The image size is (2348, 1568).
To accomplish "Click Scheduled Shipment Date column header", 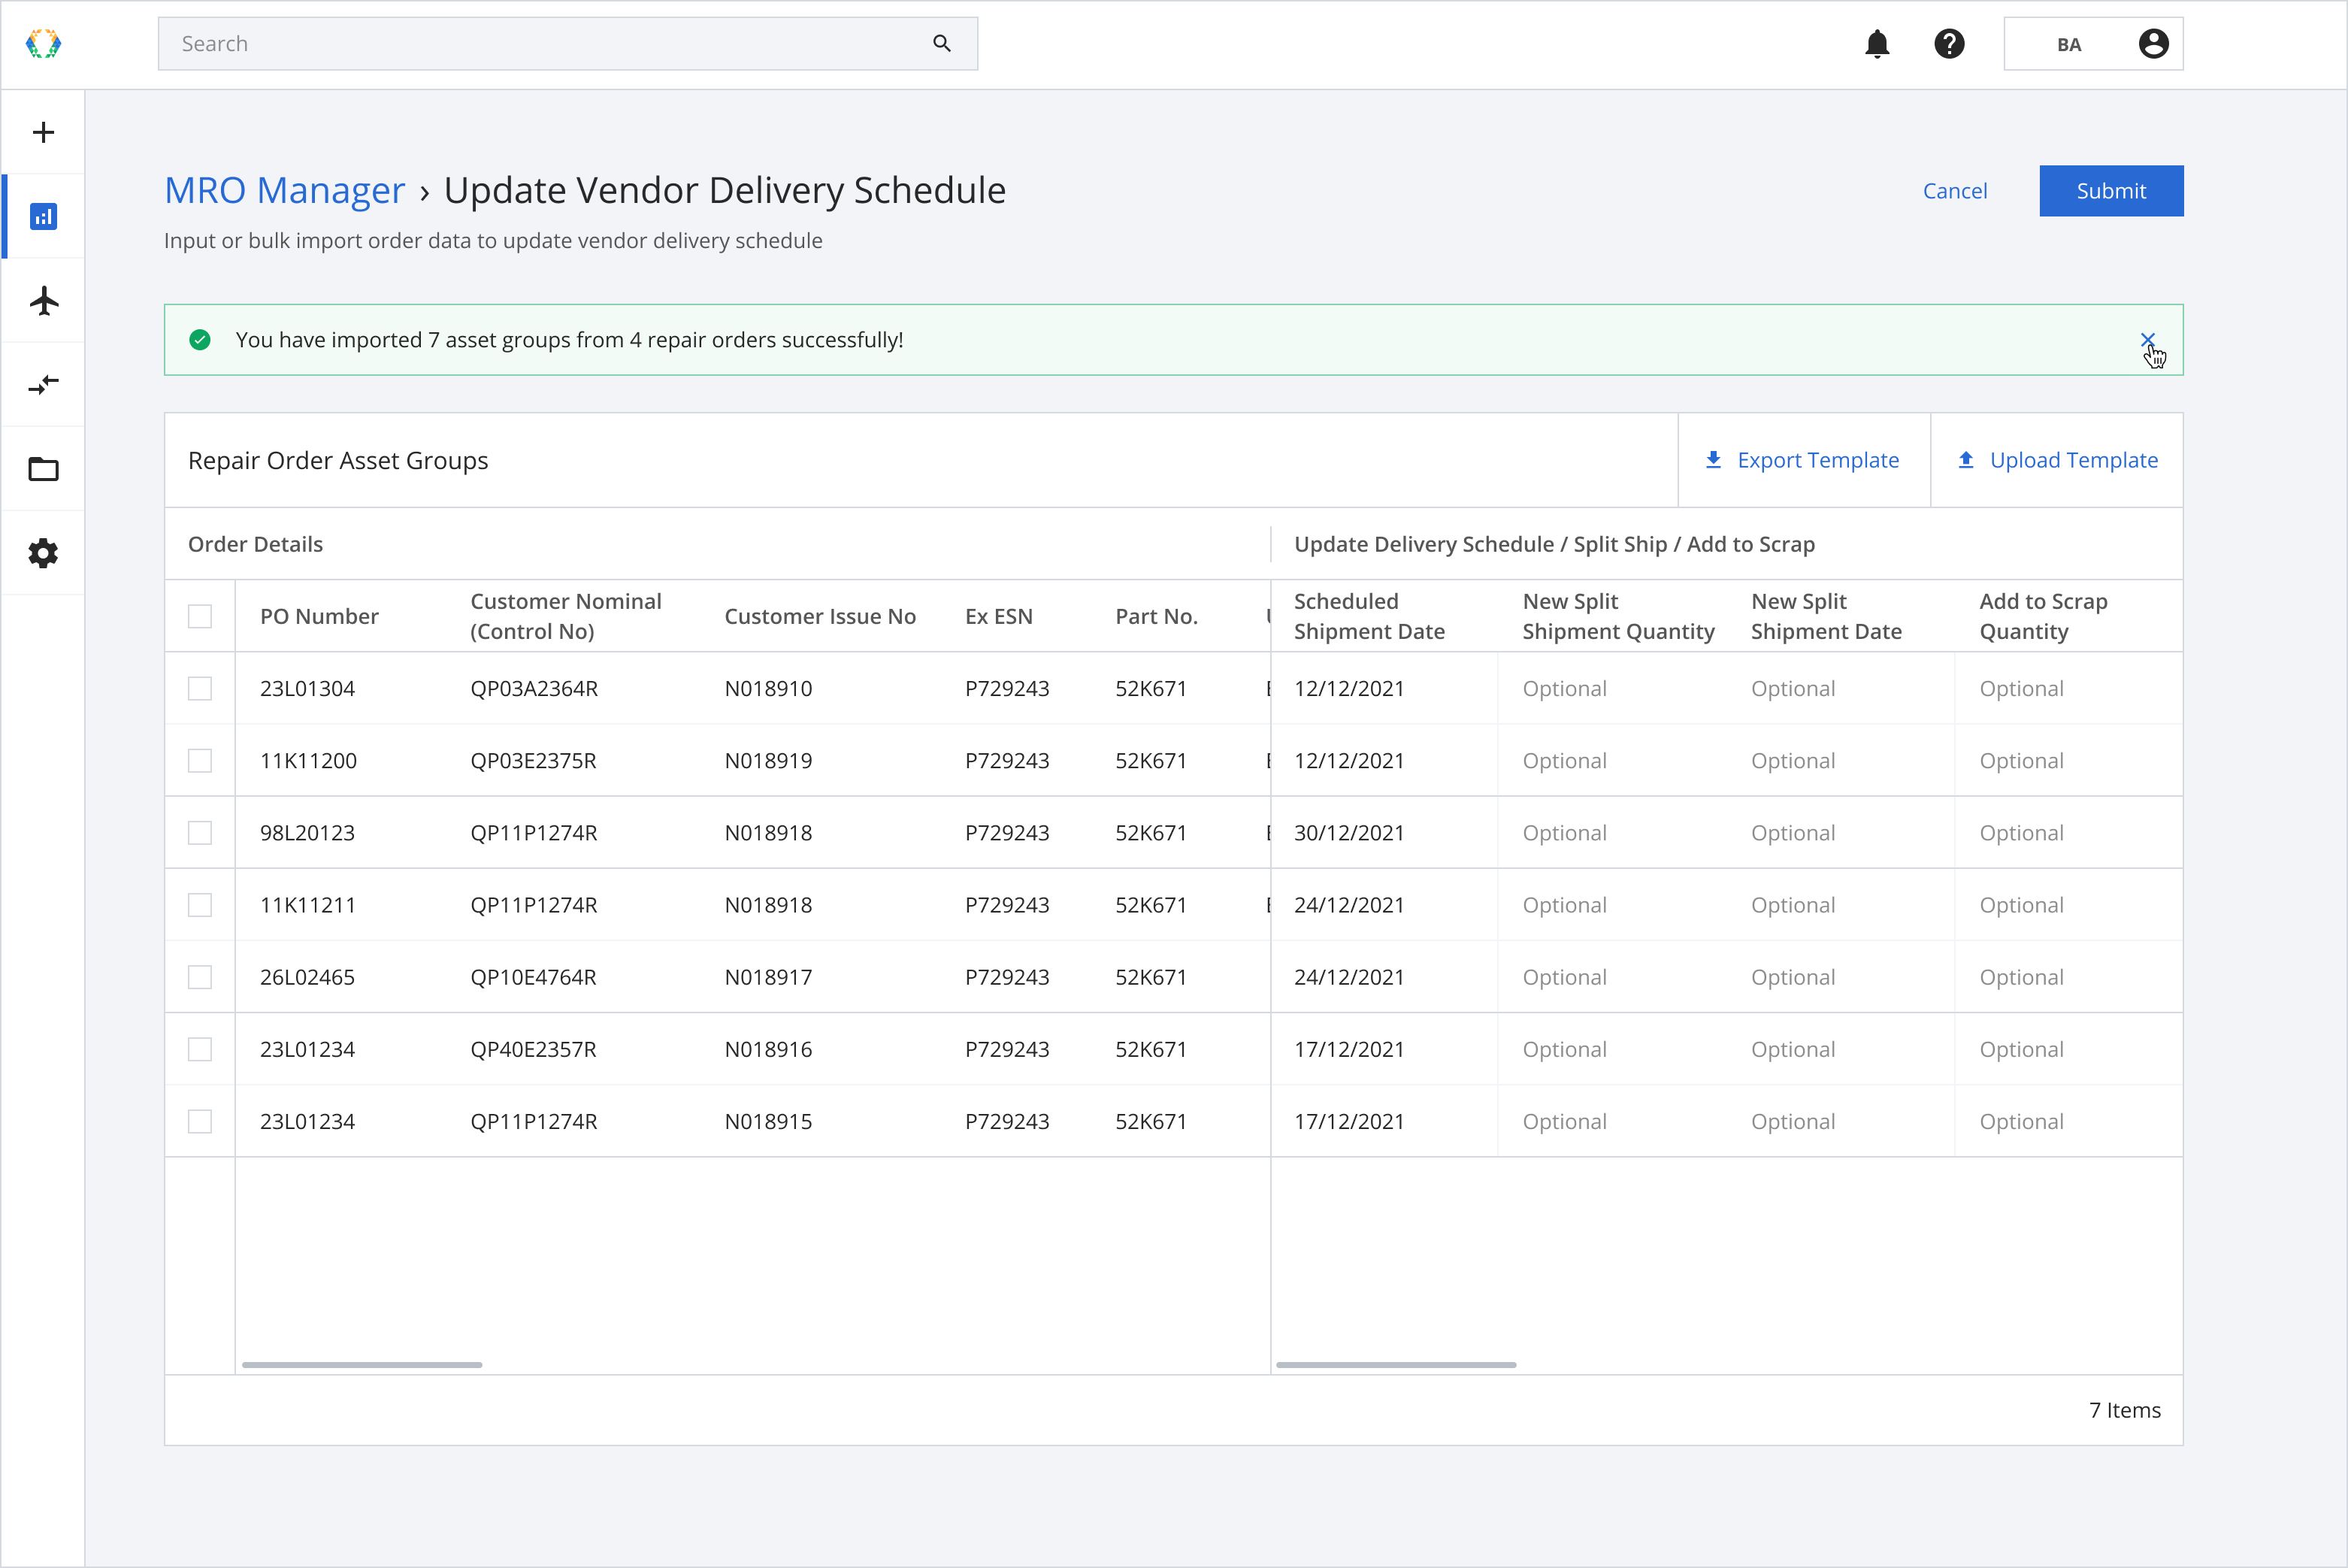I will tap(1369, 616).
